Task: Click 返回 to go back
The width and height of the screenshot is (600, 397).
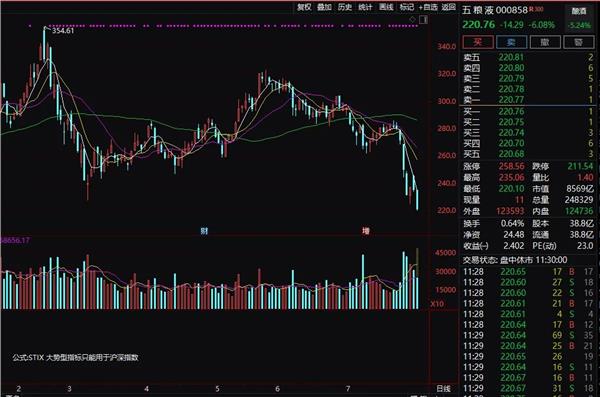Action: (449, 7)
